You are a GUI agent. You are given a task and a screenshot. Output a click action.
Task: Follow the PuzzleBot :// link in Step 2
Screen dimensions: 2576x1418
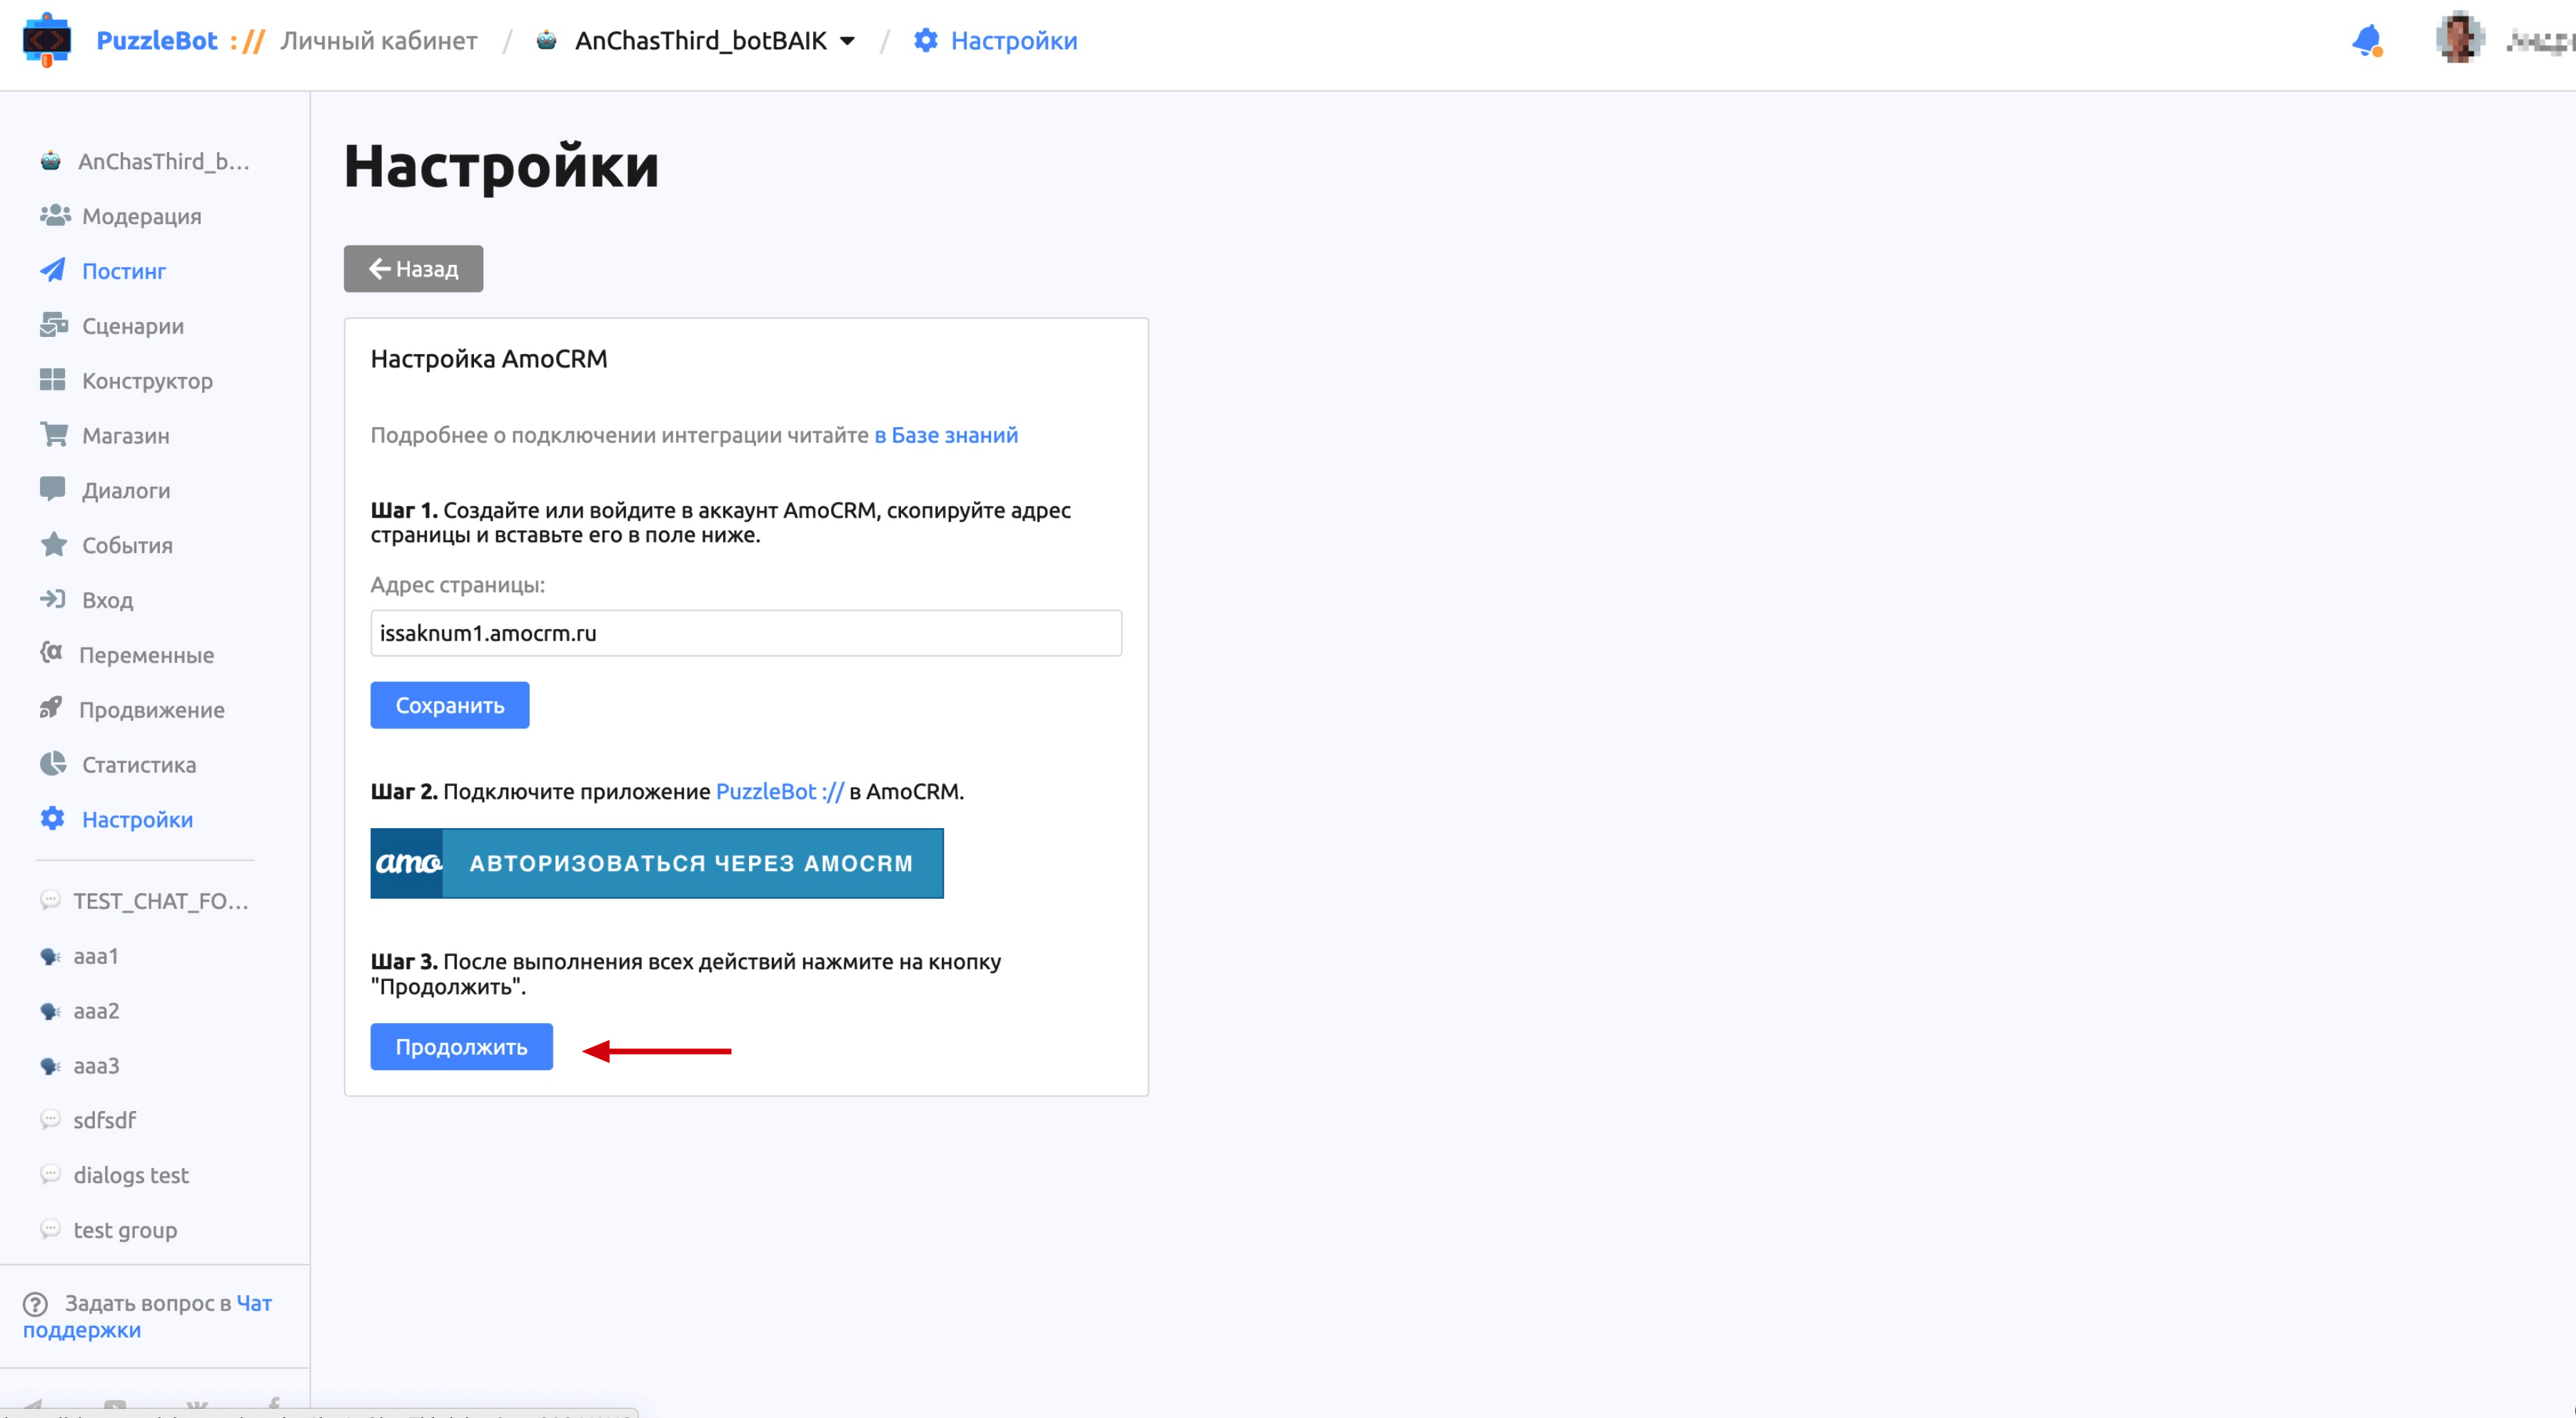pyautogui.click(x=780, y=791)
